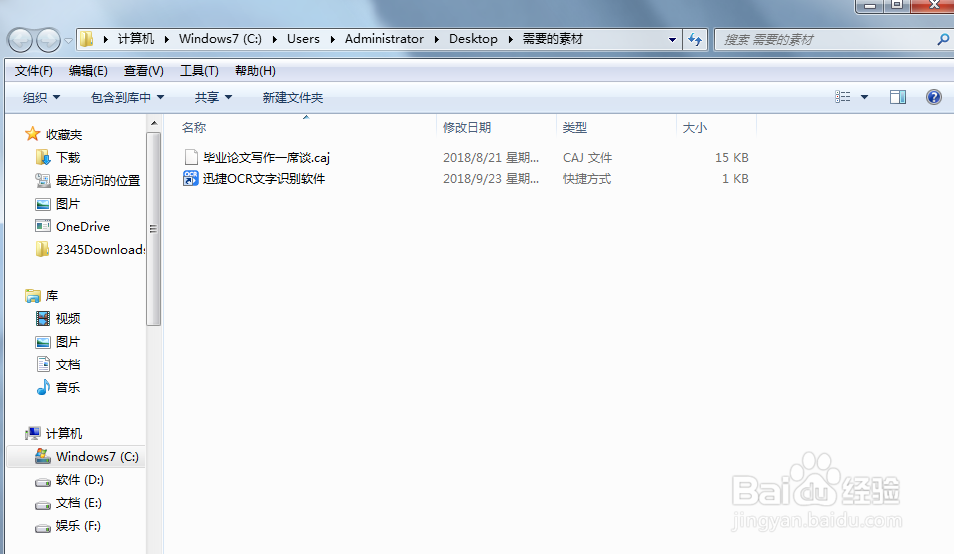Click the blue help question icon
954x554 pixels.
pyautogui.click(x=933, y=97)
